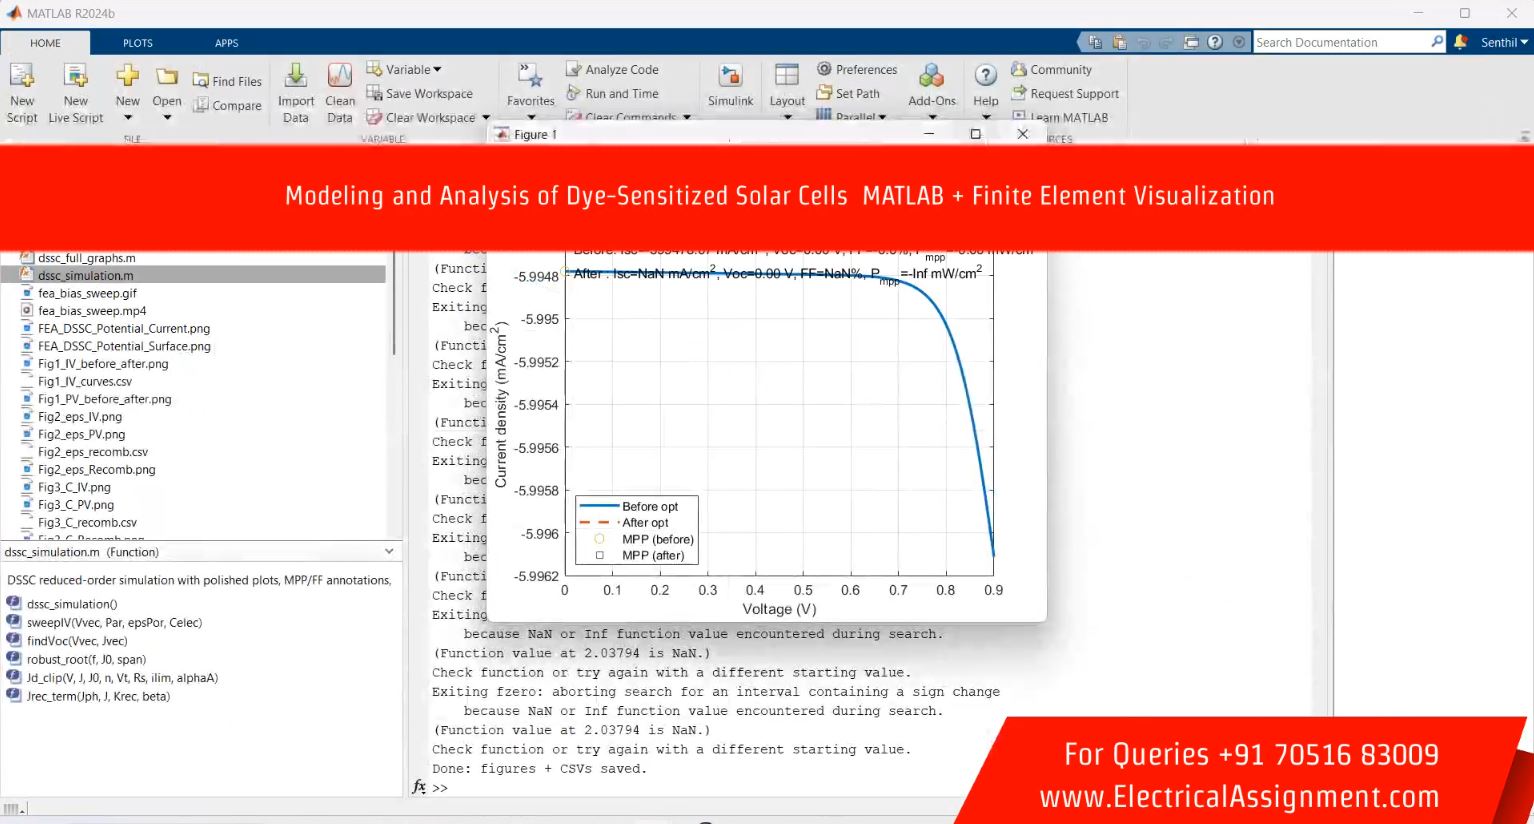Click the New Live Script icon
This screenshot has height=824, width=1534.
coord(75,78)
